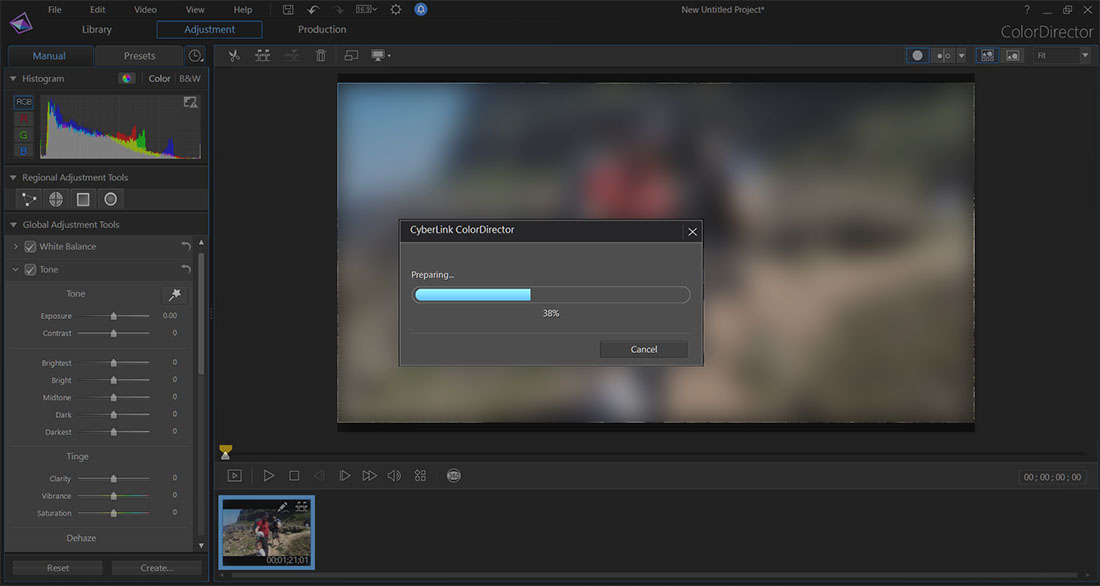The height and width of the screenshot is (586, 1100).
Task: Delete the clip with trash icon
Action: (321, 55)
